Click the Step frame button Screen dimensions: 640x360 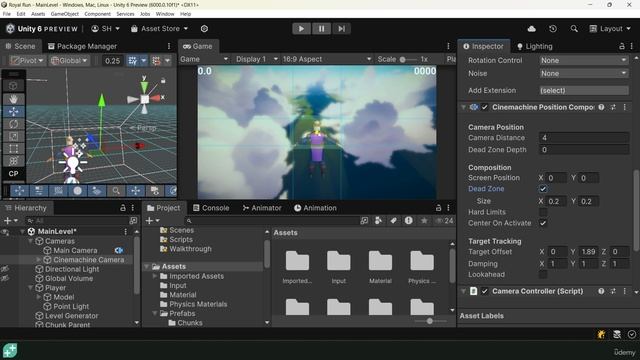(x=341, y=29)
